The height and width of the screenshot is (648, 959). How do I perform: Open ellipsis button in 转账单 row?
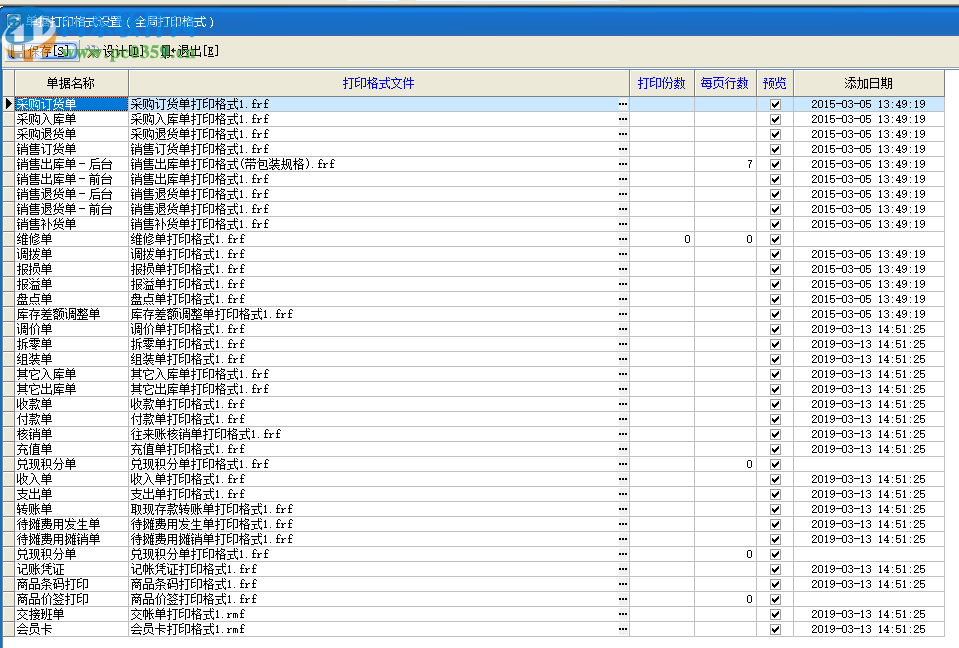[x=623, y=509]
